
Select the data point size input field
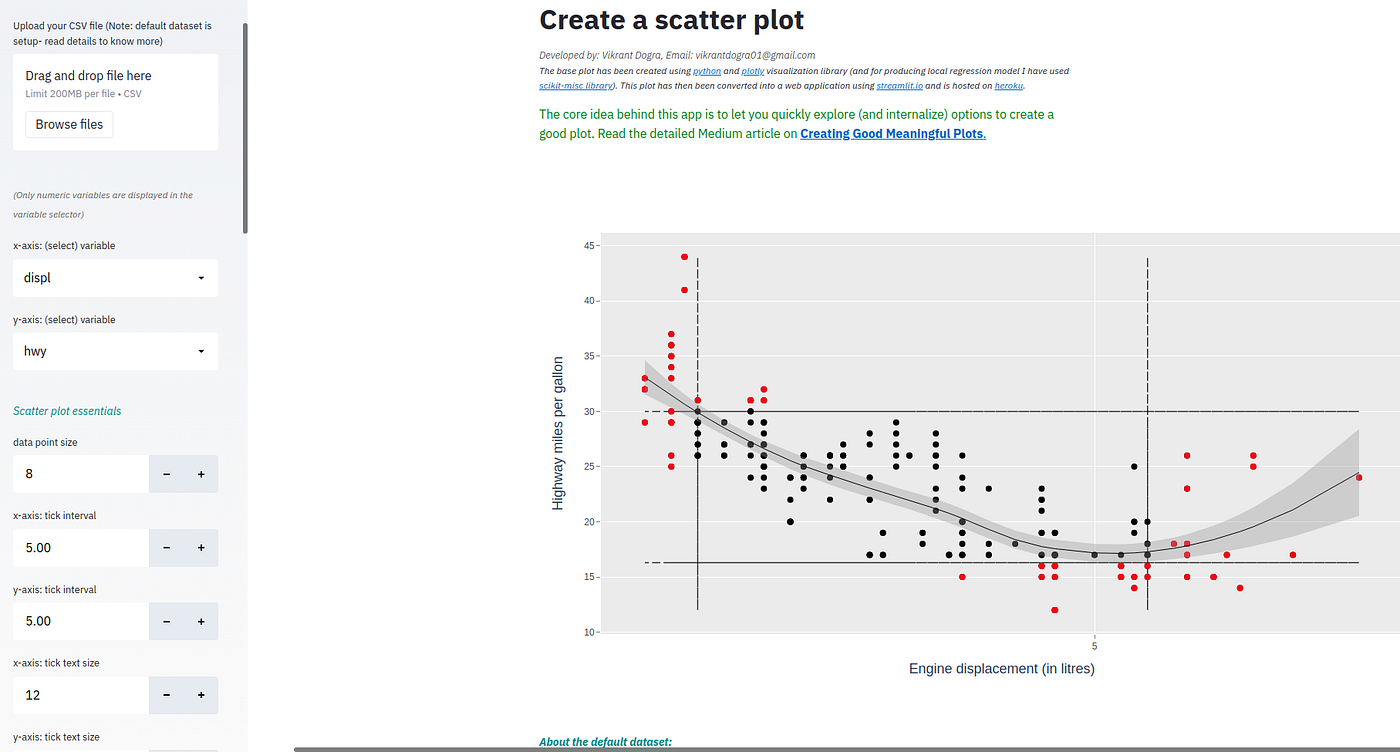(x=80, y=473)
